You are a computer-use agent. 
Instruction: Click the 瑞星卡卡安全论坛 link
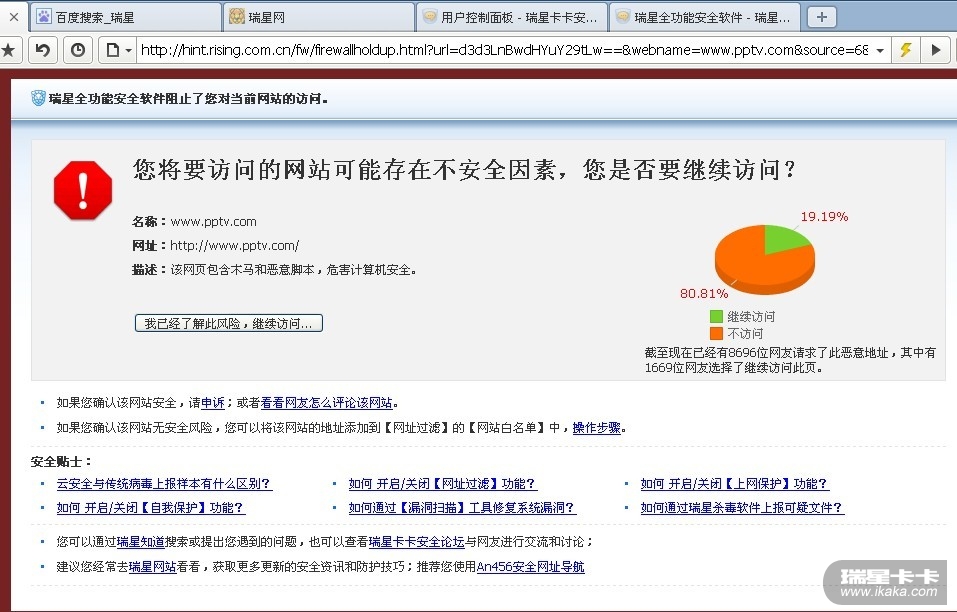(x=417, y=542)
